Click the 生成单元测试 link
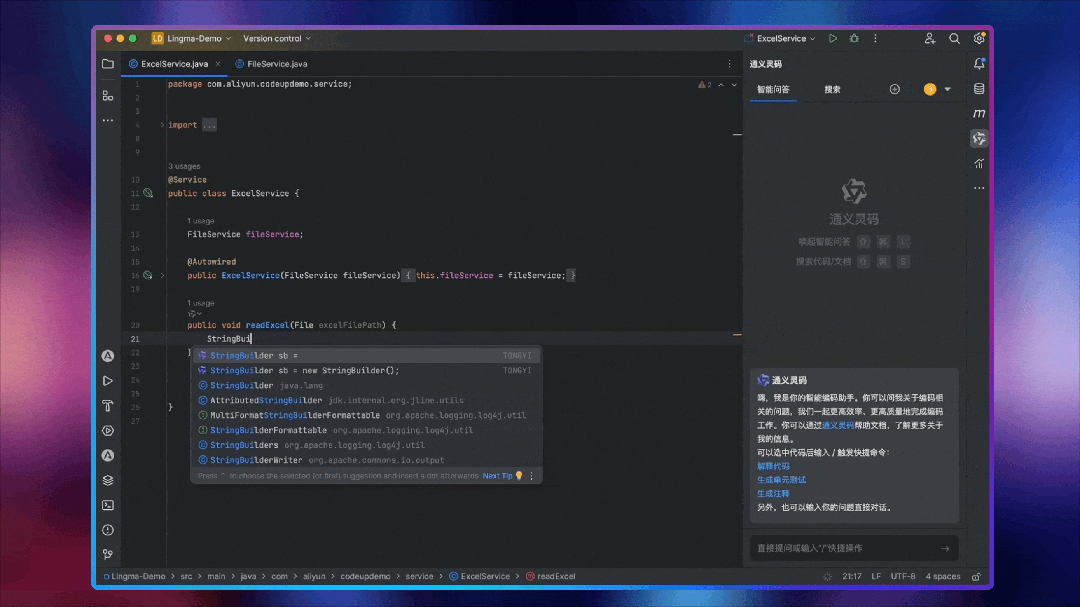The height and width of the screenshot is (607, 1080). coord(781,480)
